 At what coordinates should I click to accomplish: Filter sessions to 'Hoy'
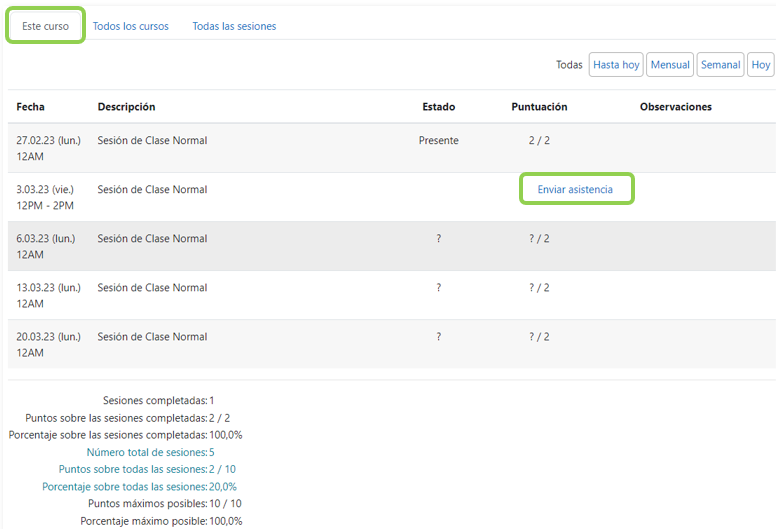point(761,65)
